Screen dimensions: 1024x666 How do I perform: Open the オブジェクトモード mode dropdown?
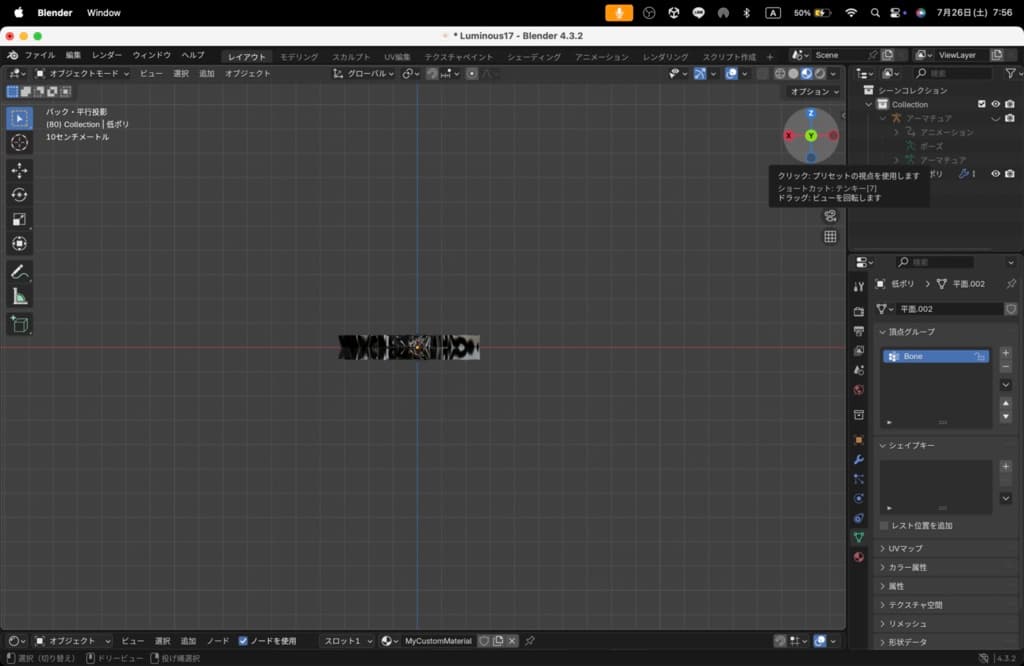[78, 73]
